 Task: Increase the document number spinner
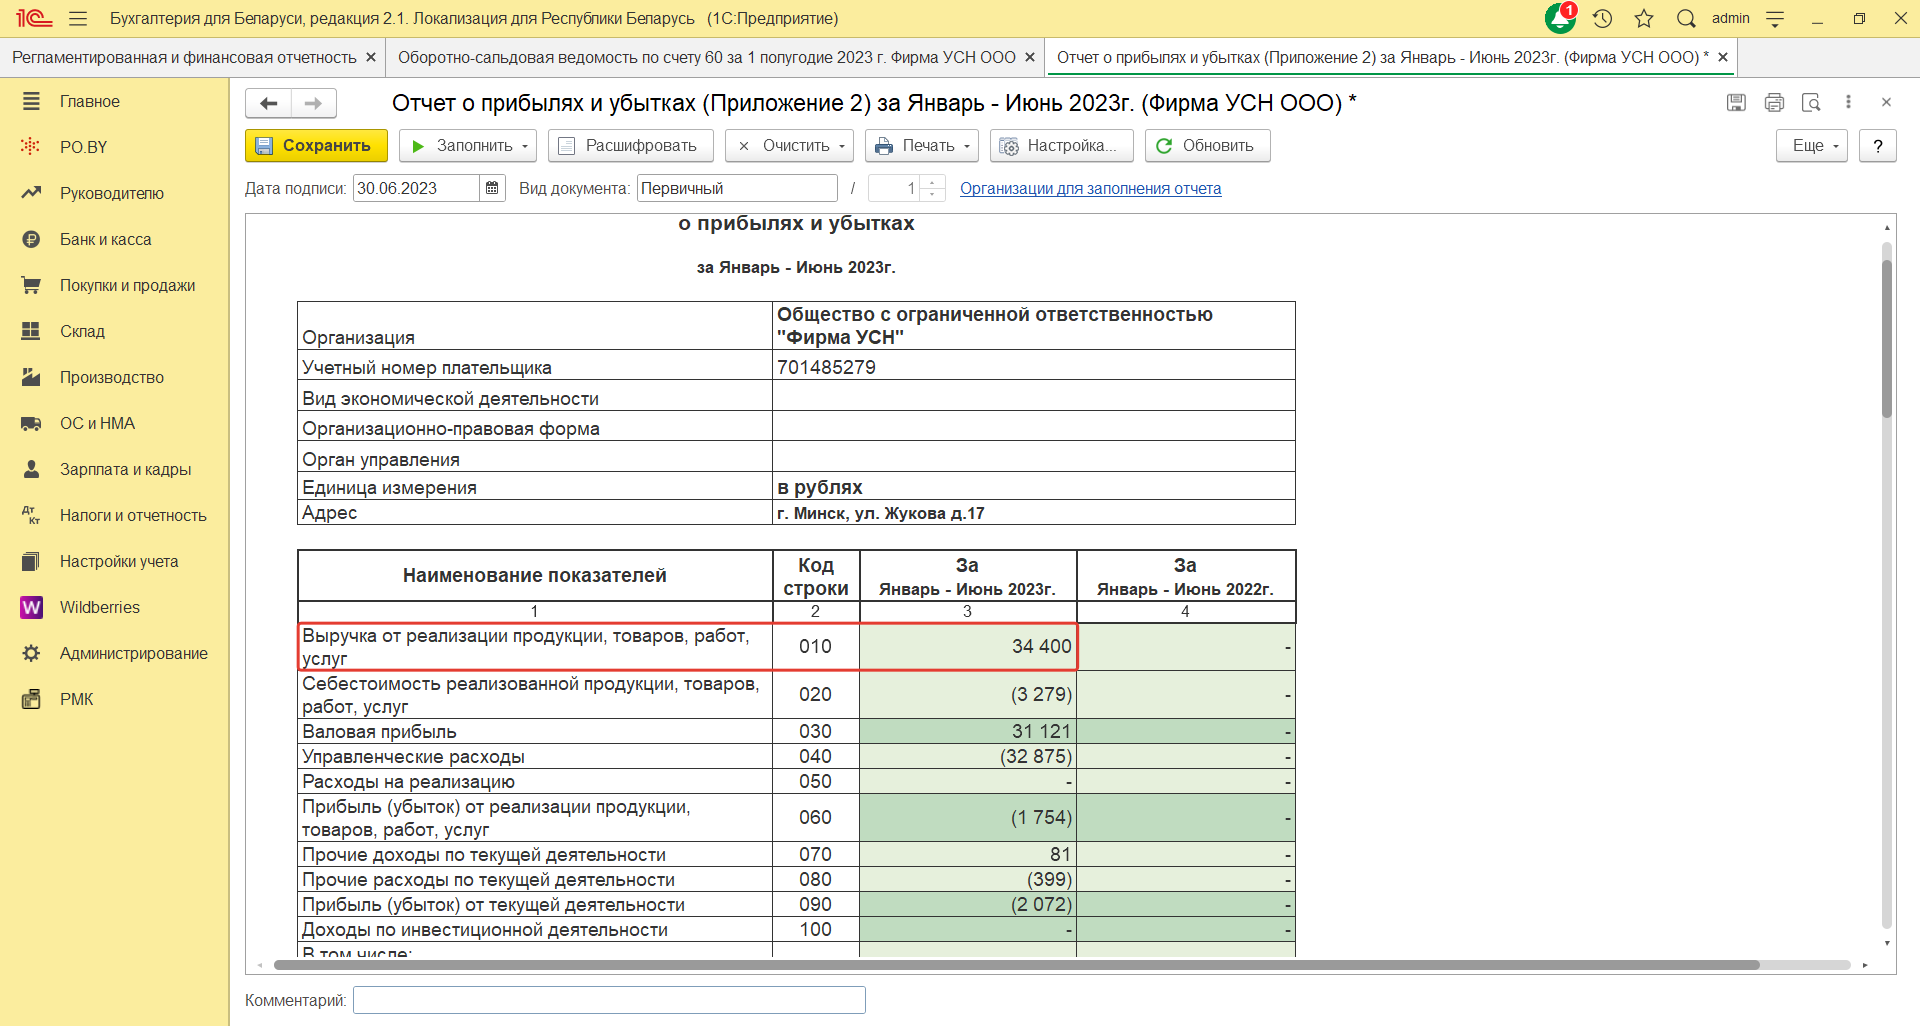[932, 182]
